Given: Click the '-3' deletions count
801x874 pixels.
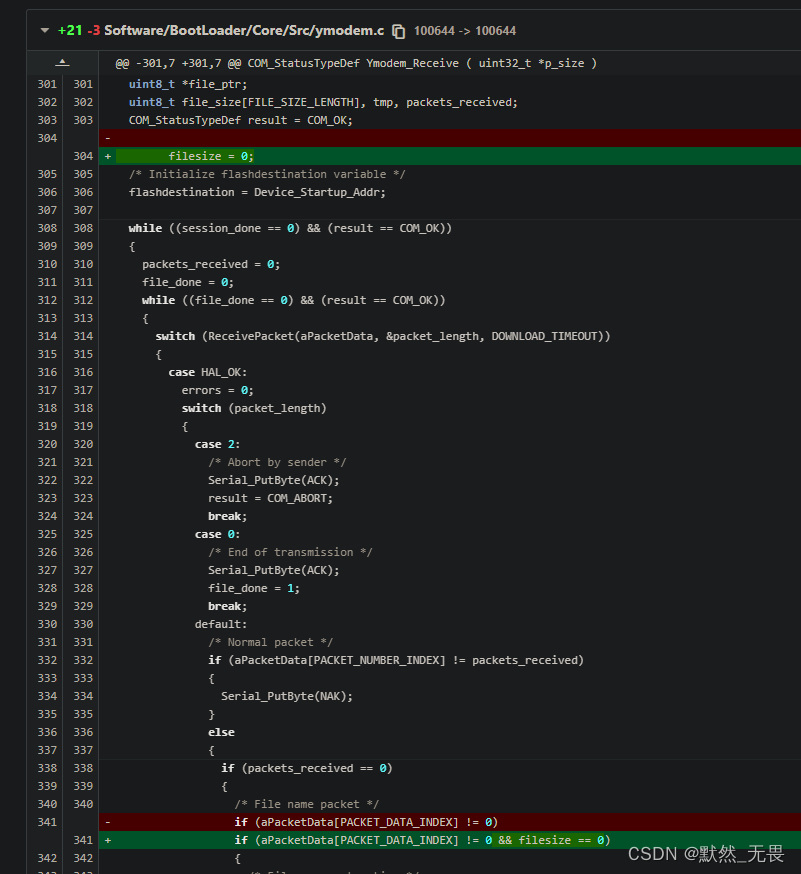Looking at the screenshot, I should coord(94,31).
